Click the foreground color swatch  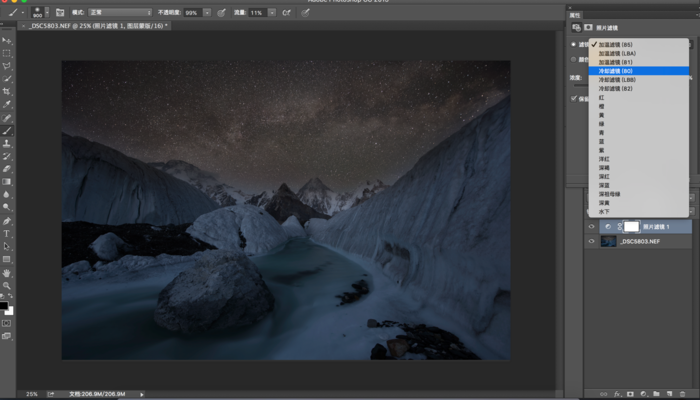point(5,304)
